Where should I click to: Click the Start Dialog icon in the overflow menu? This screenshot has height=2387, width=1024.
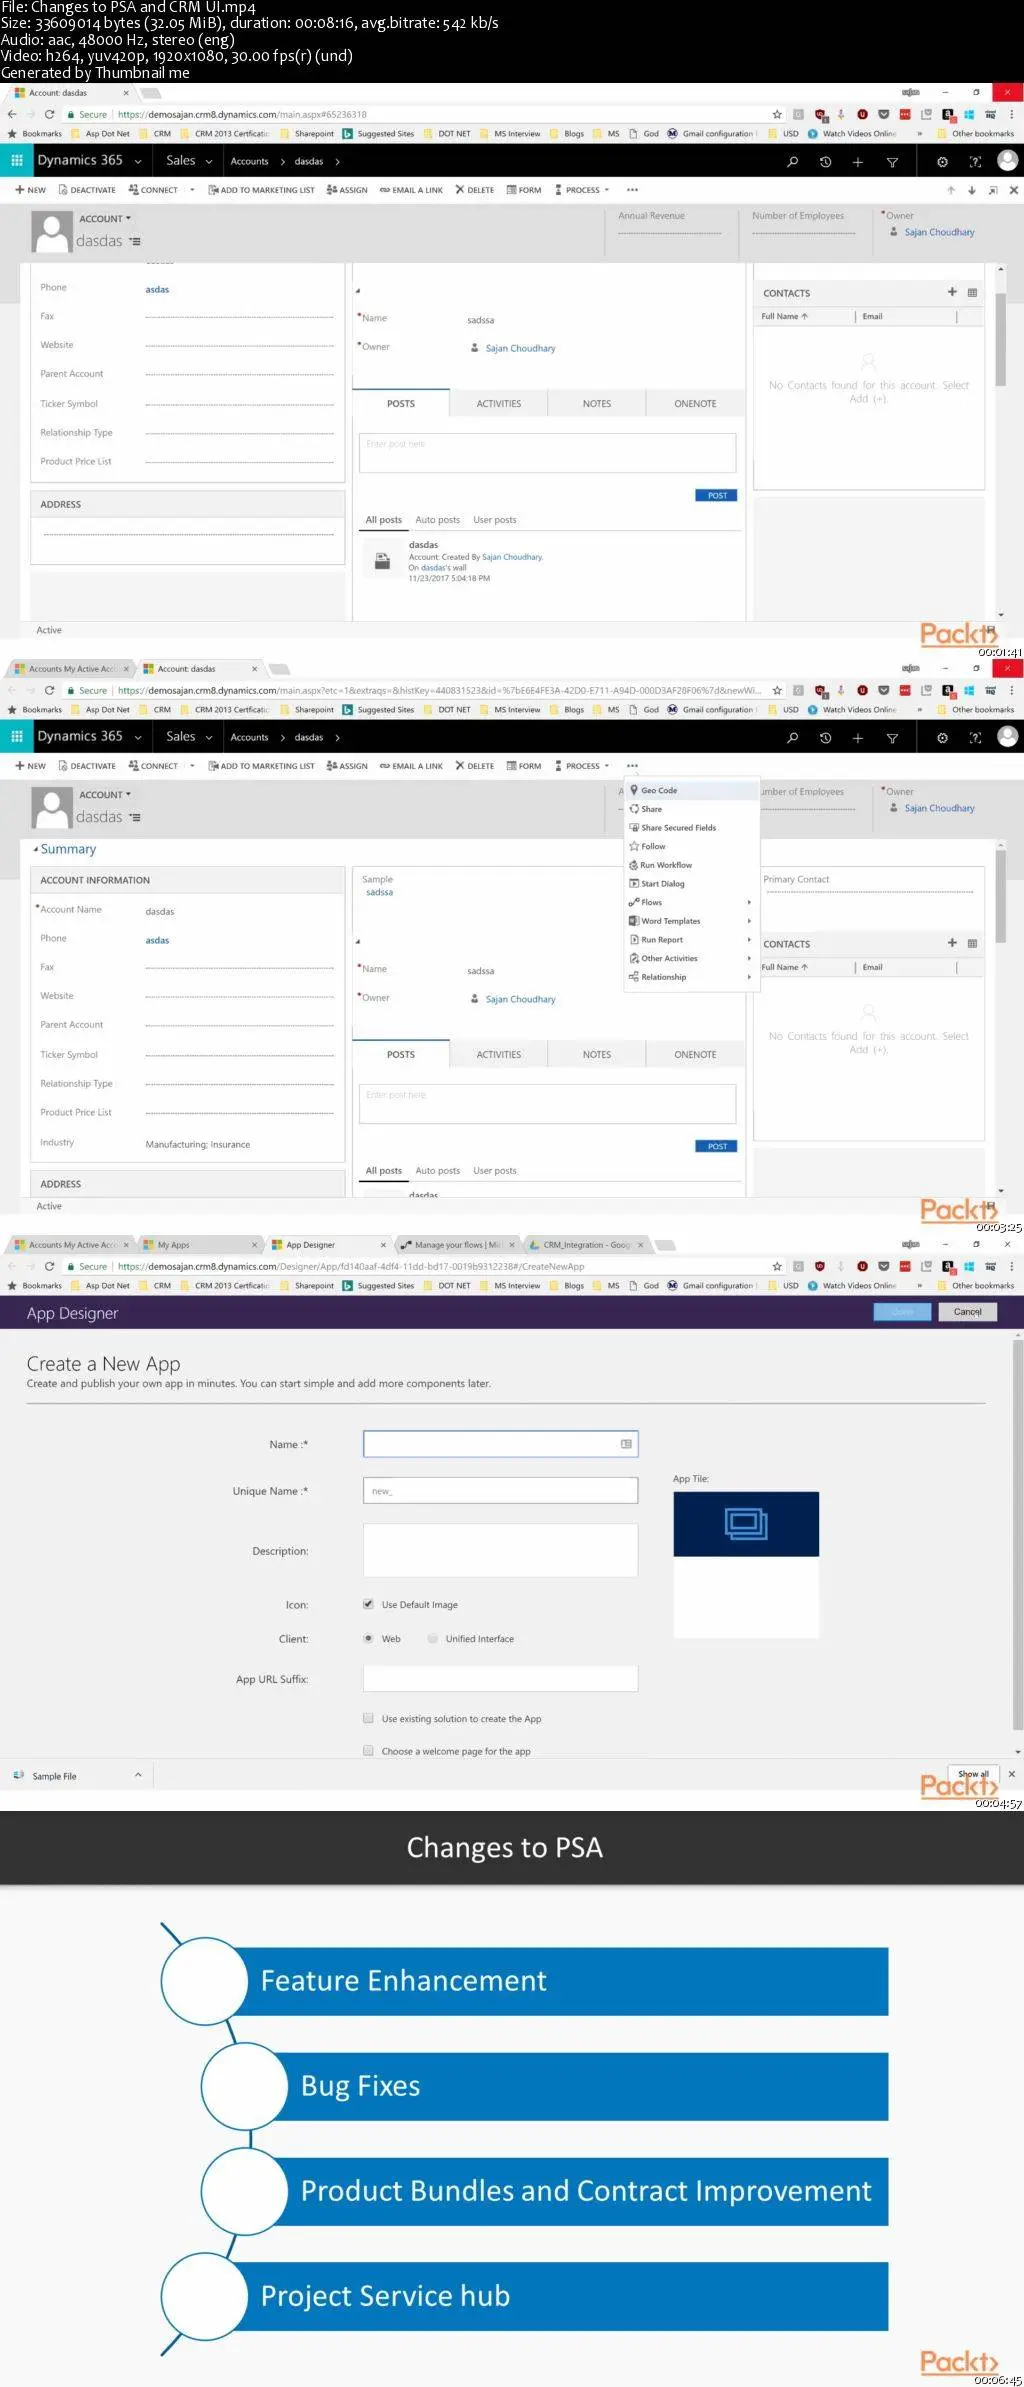pos(634,884)
